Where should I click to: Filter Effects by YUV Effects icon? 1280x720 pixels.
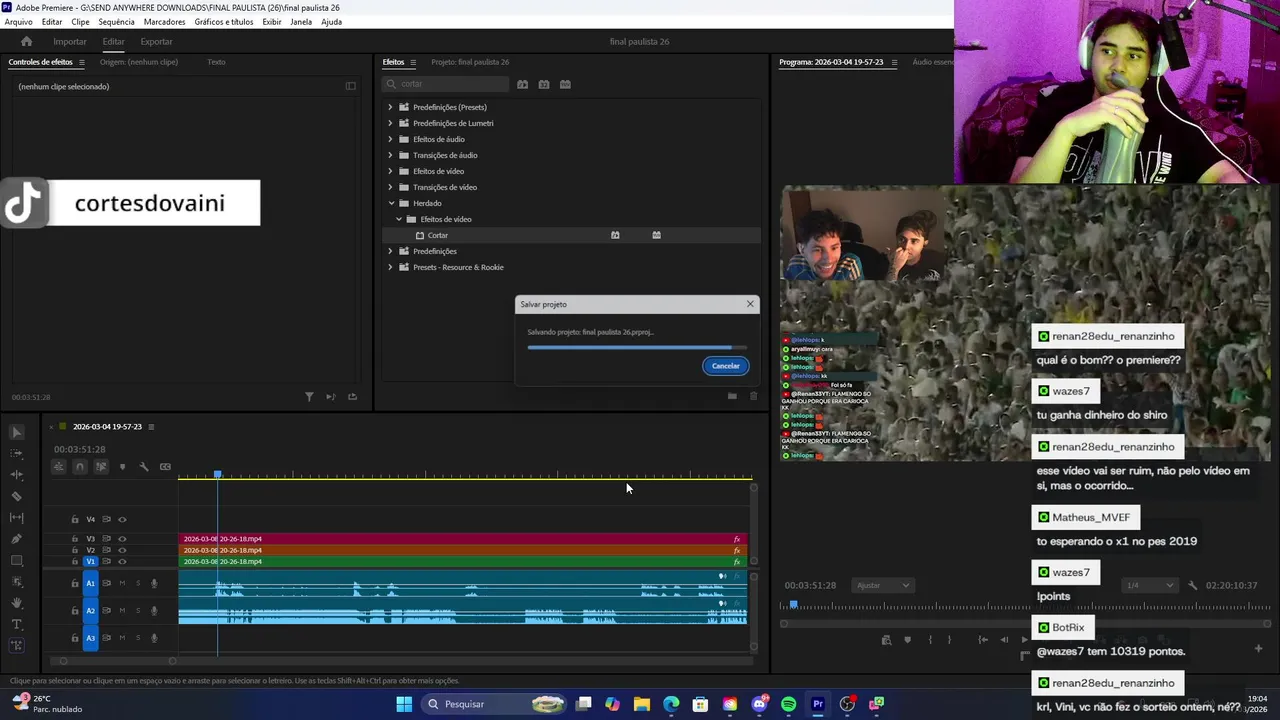point(565,84)
